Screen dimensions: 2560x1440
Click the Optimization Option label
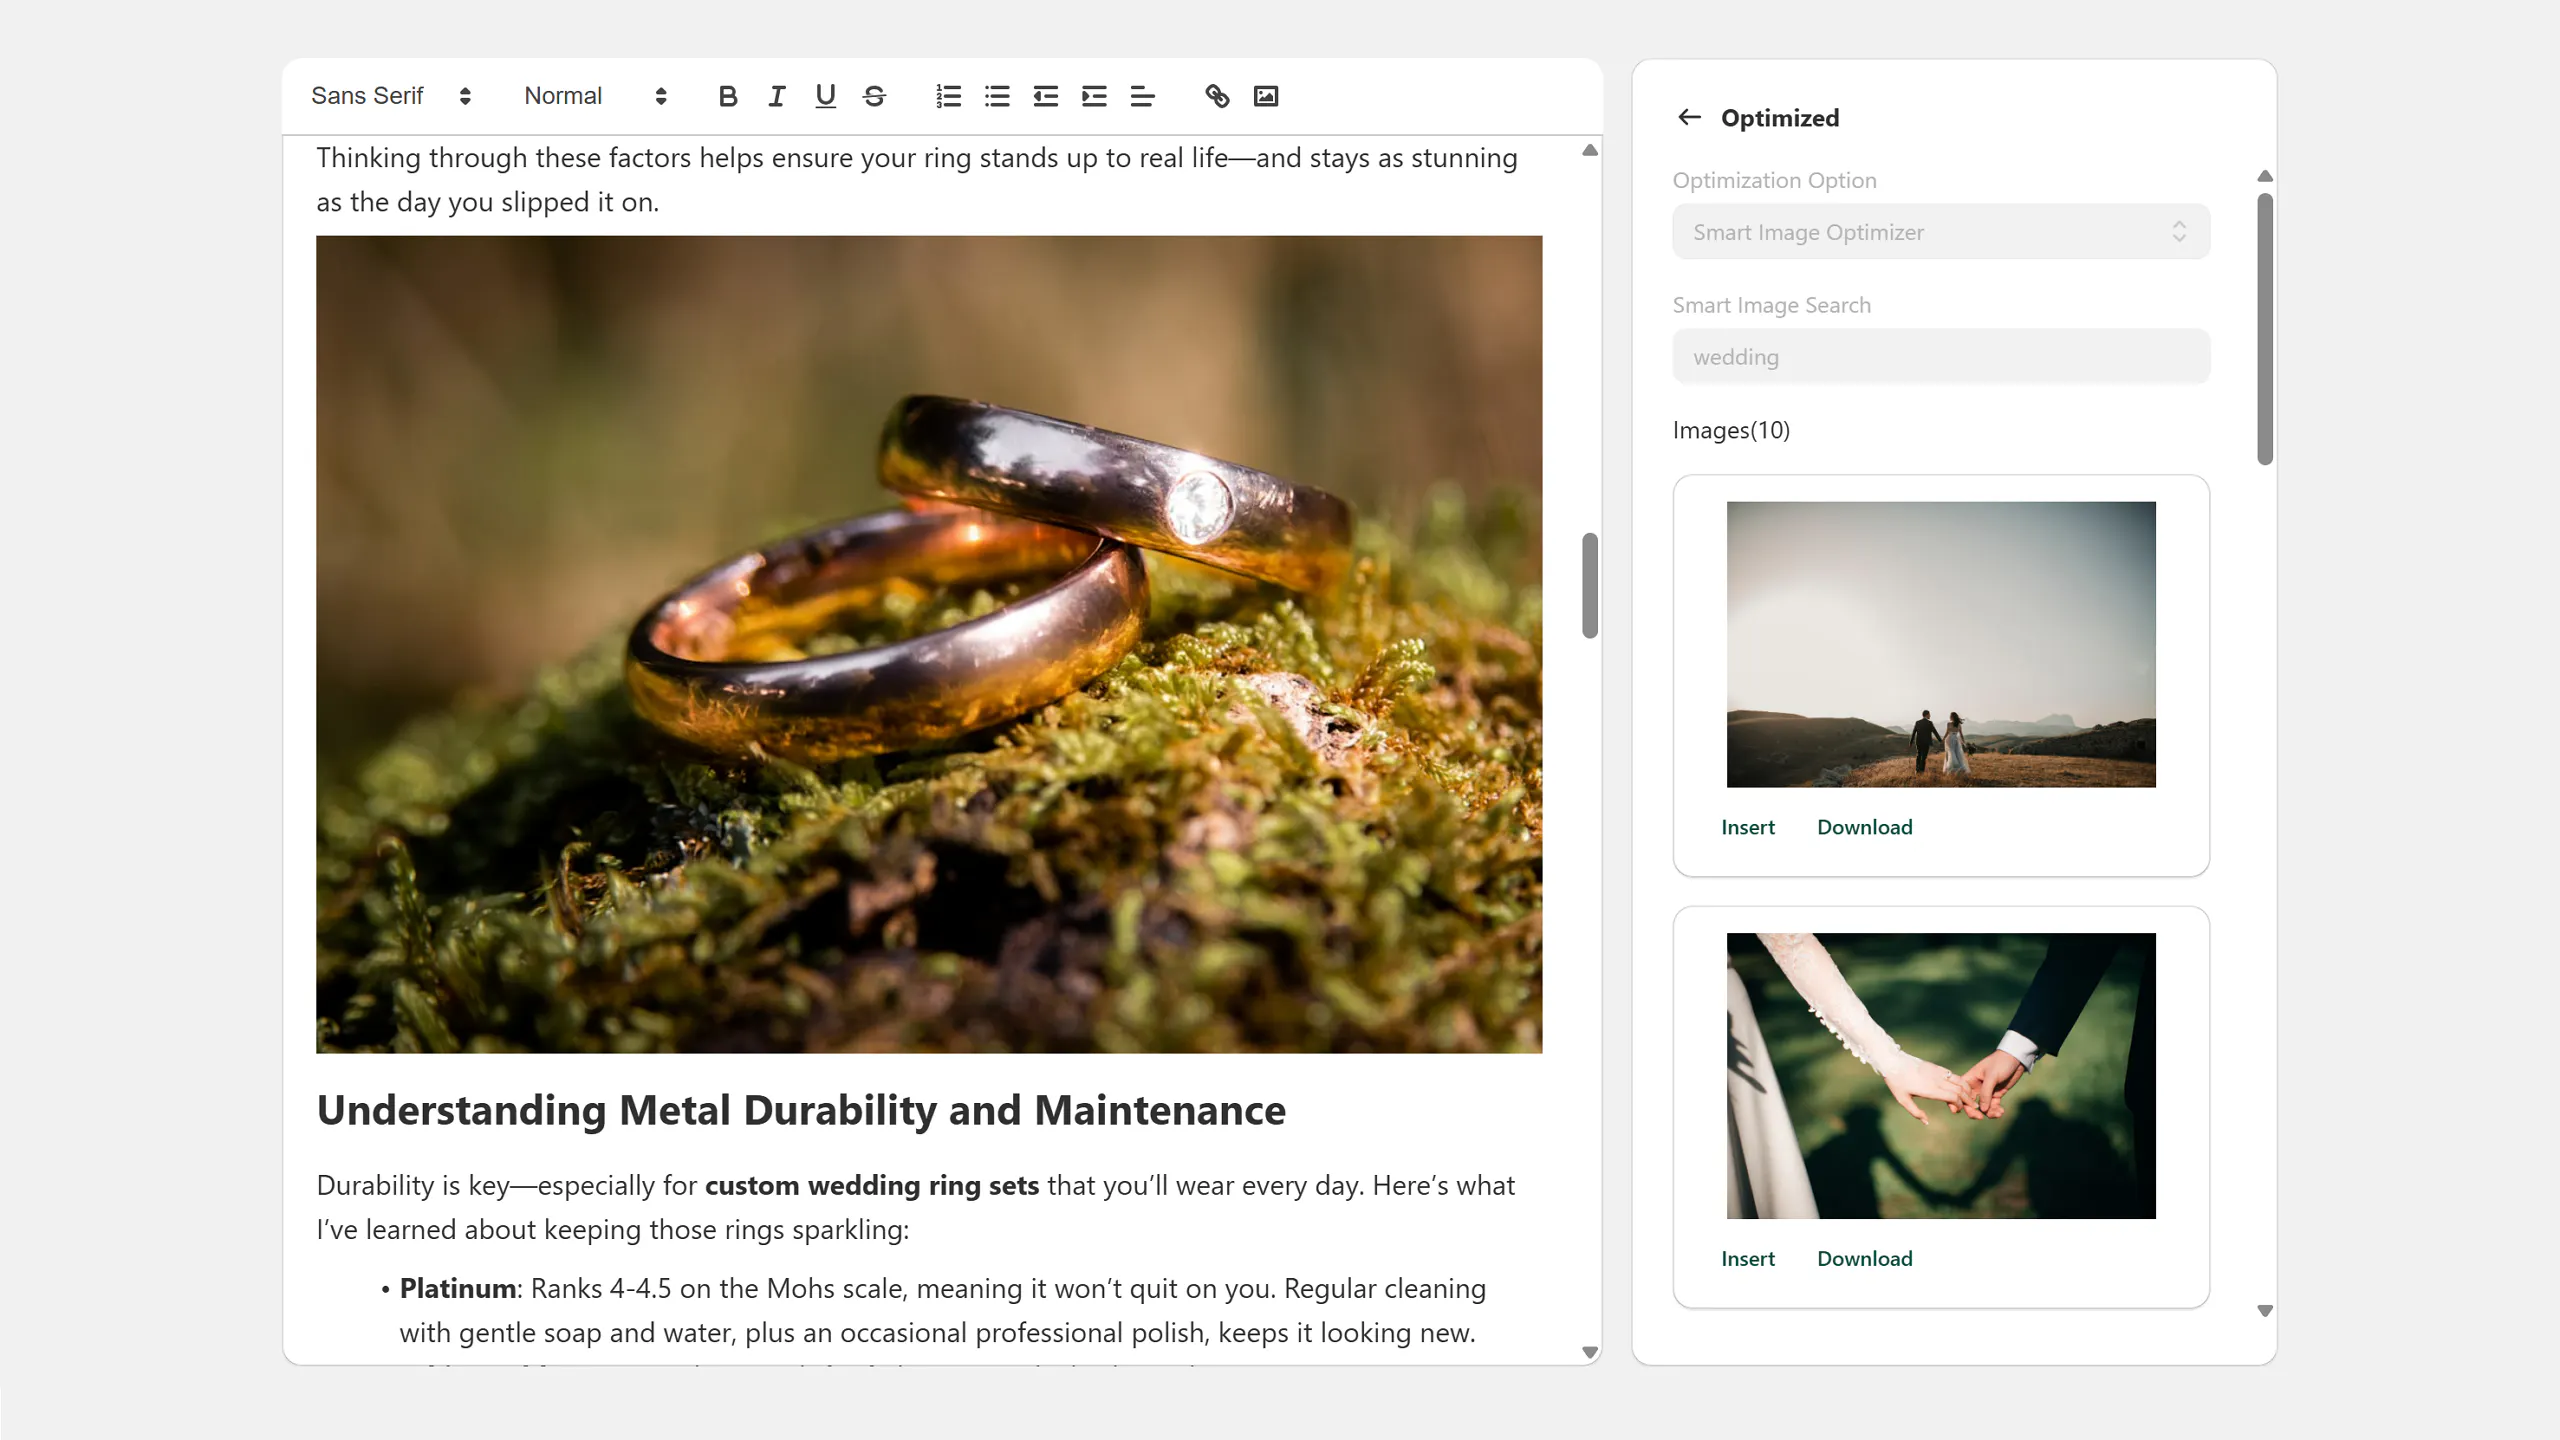[x=1774, y=181]
